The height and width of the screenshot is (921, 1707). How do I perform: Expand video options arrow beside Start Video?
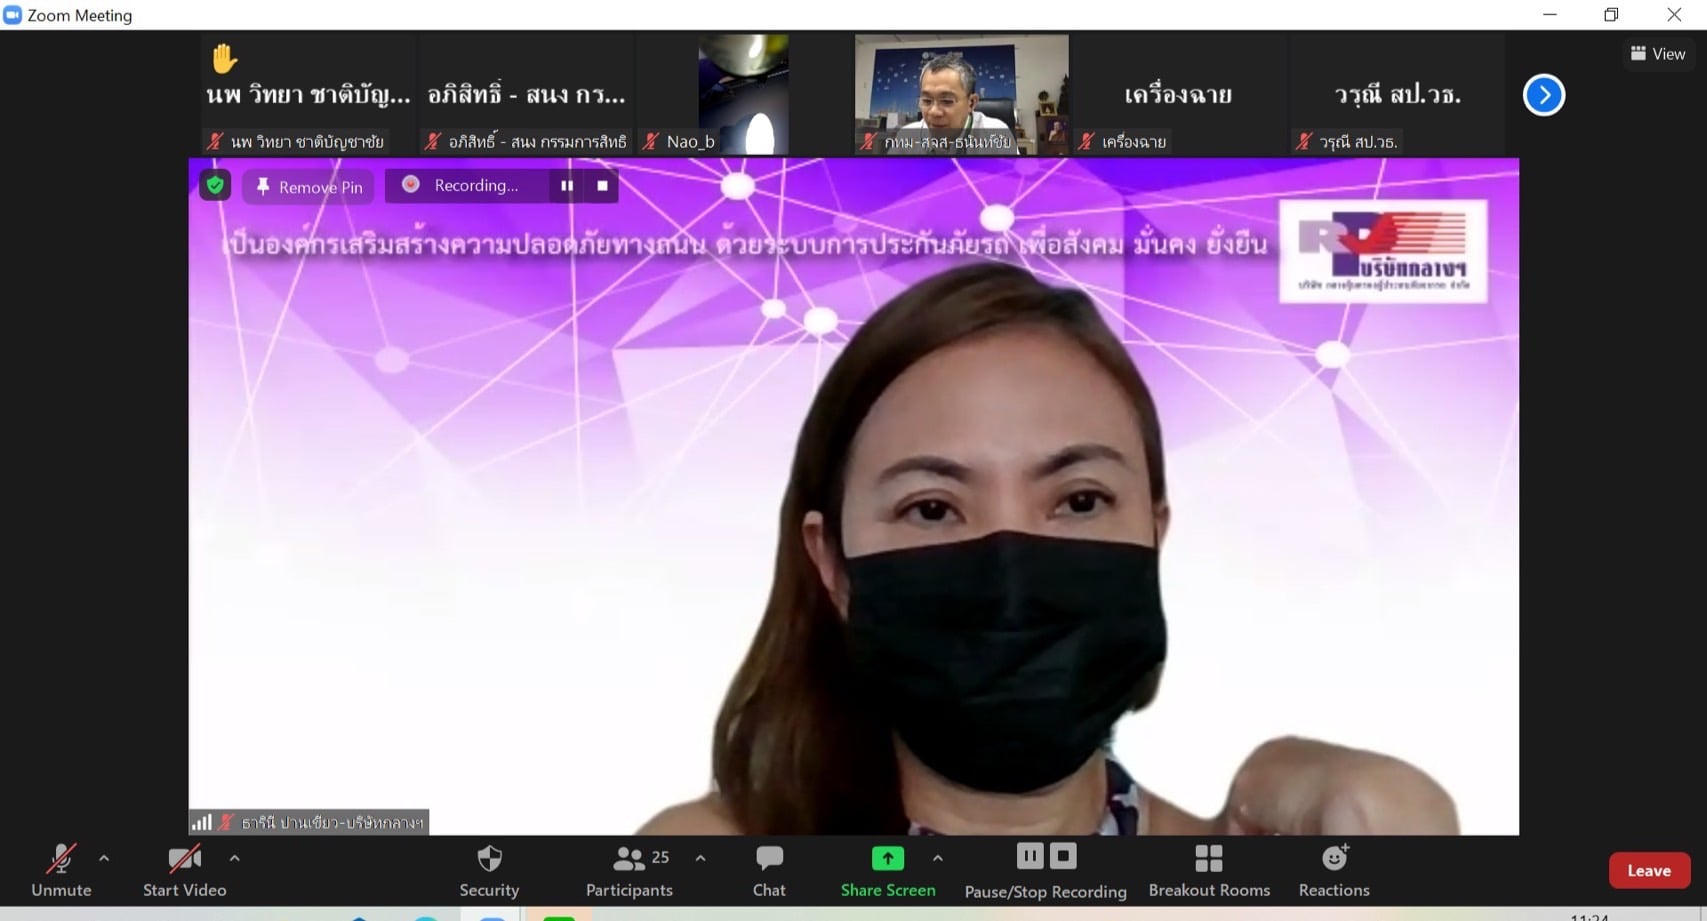tap(234, 858)
